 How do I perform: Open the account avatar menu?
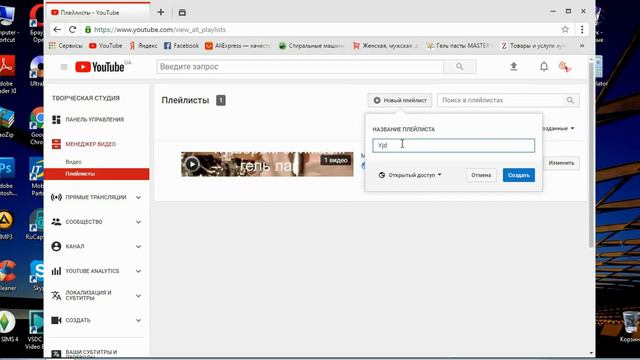(x=565, y=67)
